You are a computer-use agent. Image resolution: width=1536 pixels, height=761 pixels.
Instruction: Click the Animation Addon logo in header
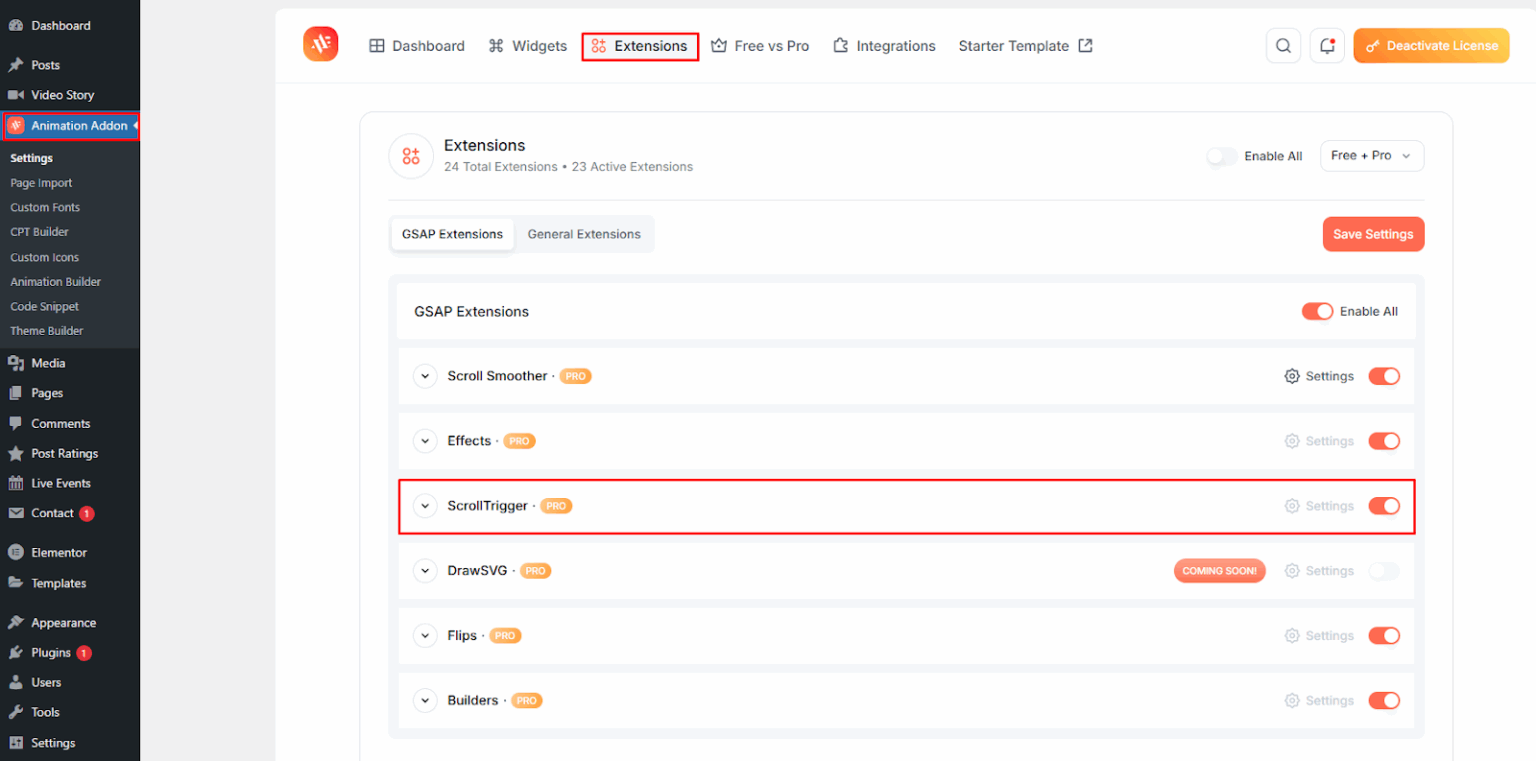[x=321, y=44]
